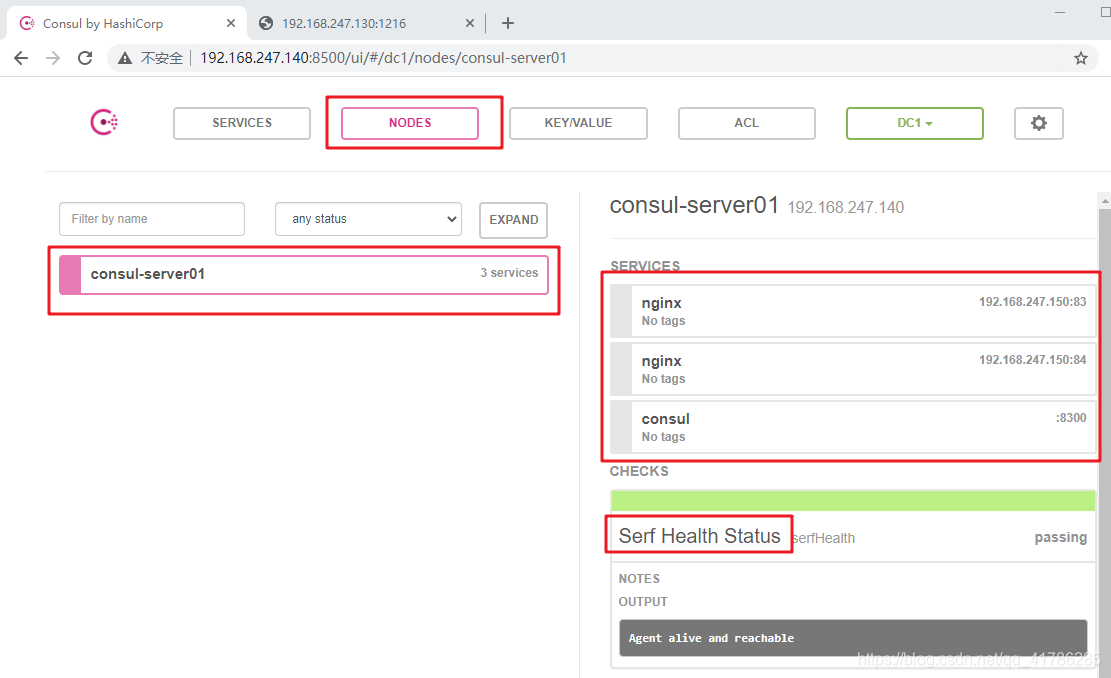Close the 192.168.247.130:1216 tab

[469, 23]
